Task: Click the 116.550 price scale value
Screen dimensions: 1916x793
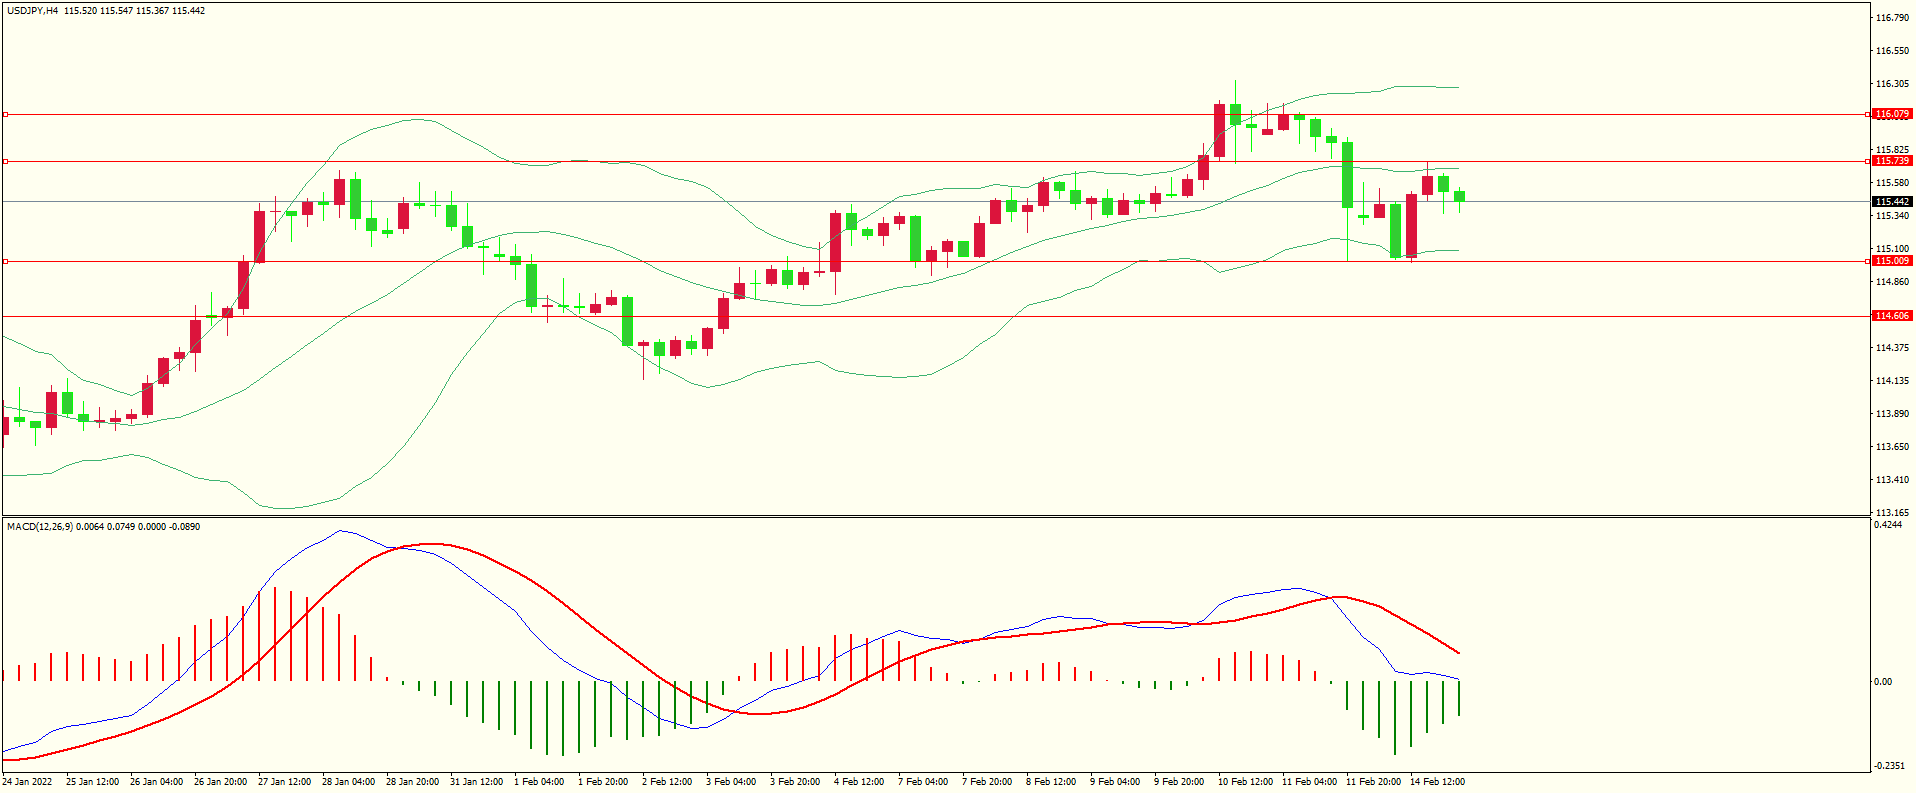Action: click(1893, 51)
